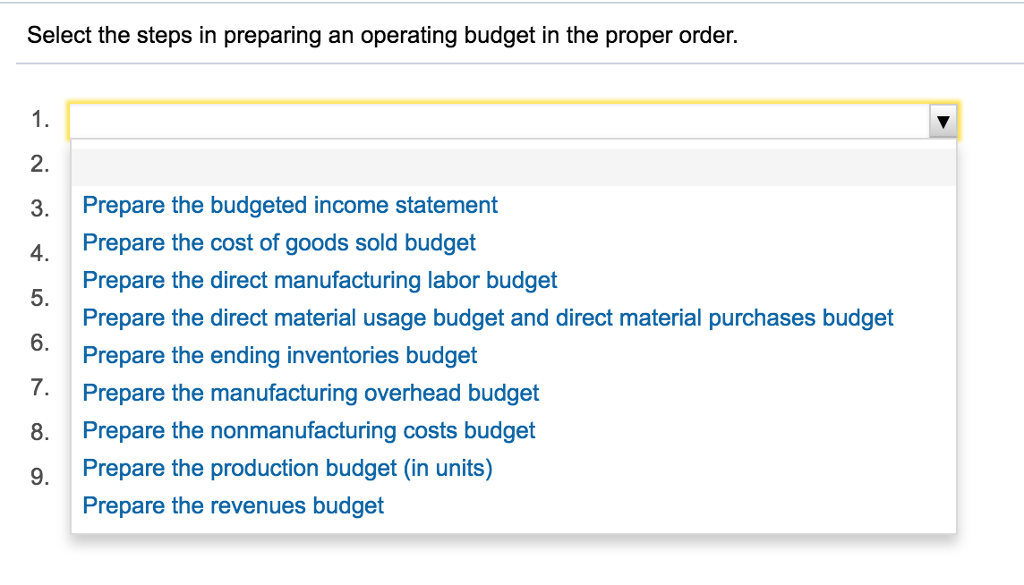This screenshot has width=1024, height=585.
Task: Select "Prepare the production budget (in units)"
Action: pyautogui.click(x=288, y=467)
